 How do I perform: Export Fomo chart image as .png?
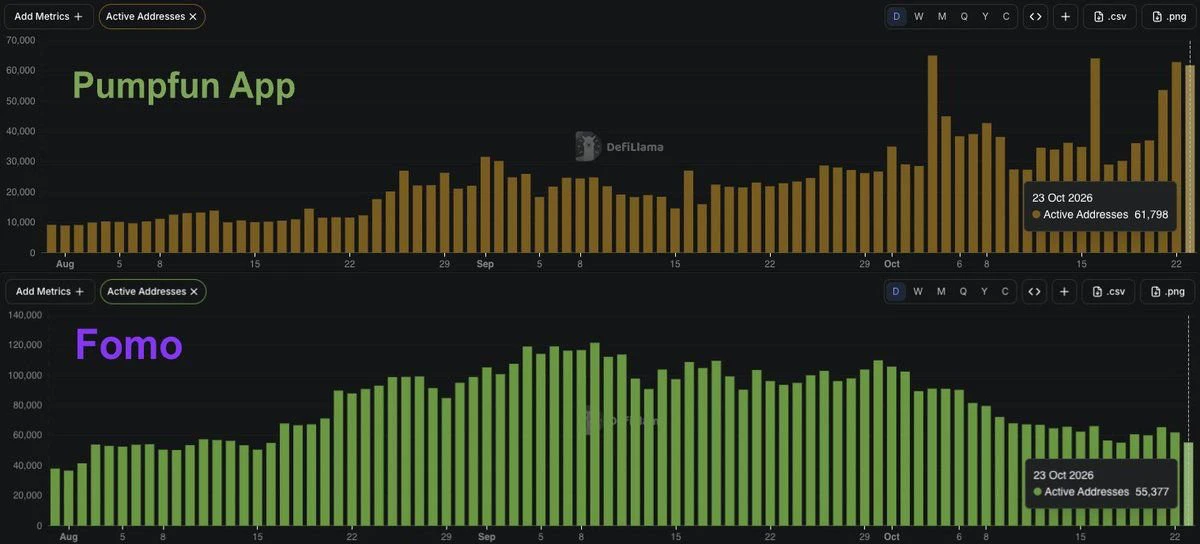pos(1168,291)
